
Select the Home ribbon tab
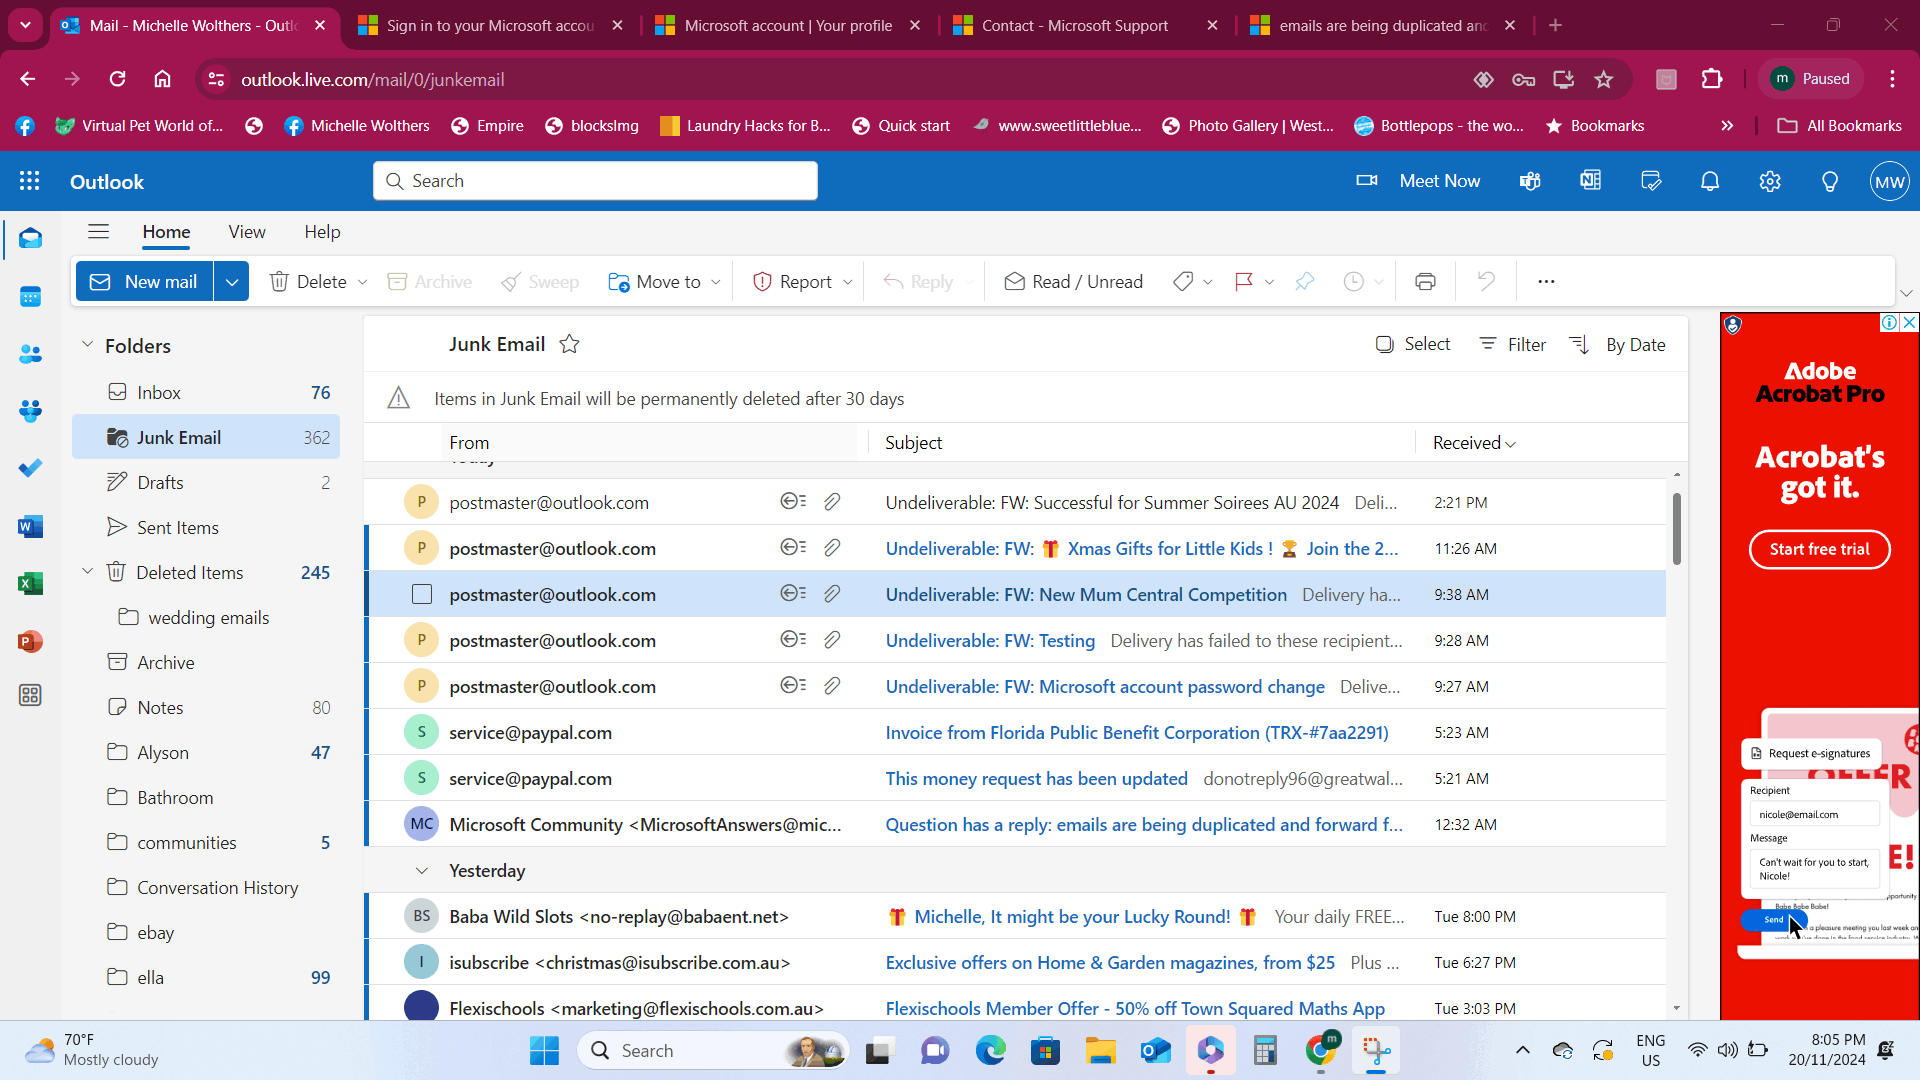click(166, 232)
